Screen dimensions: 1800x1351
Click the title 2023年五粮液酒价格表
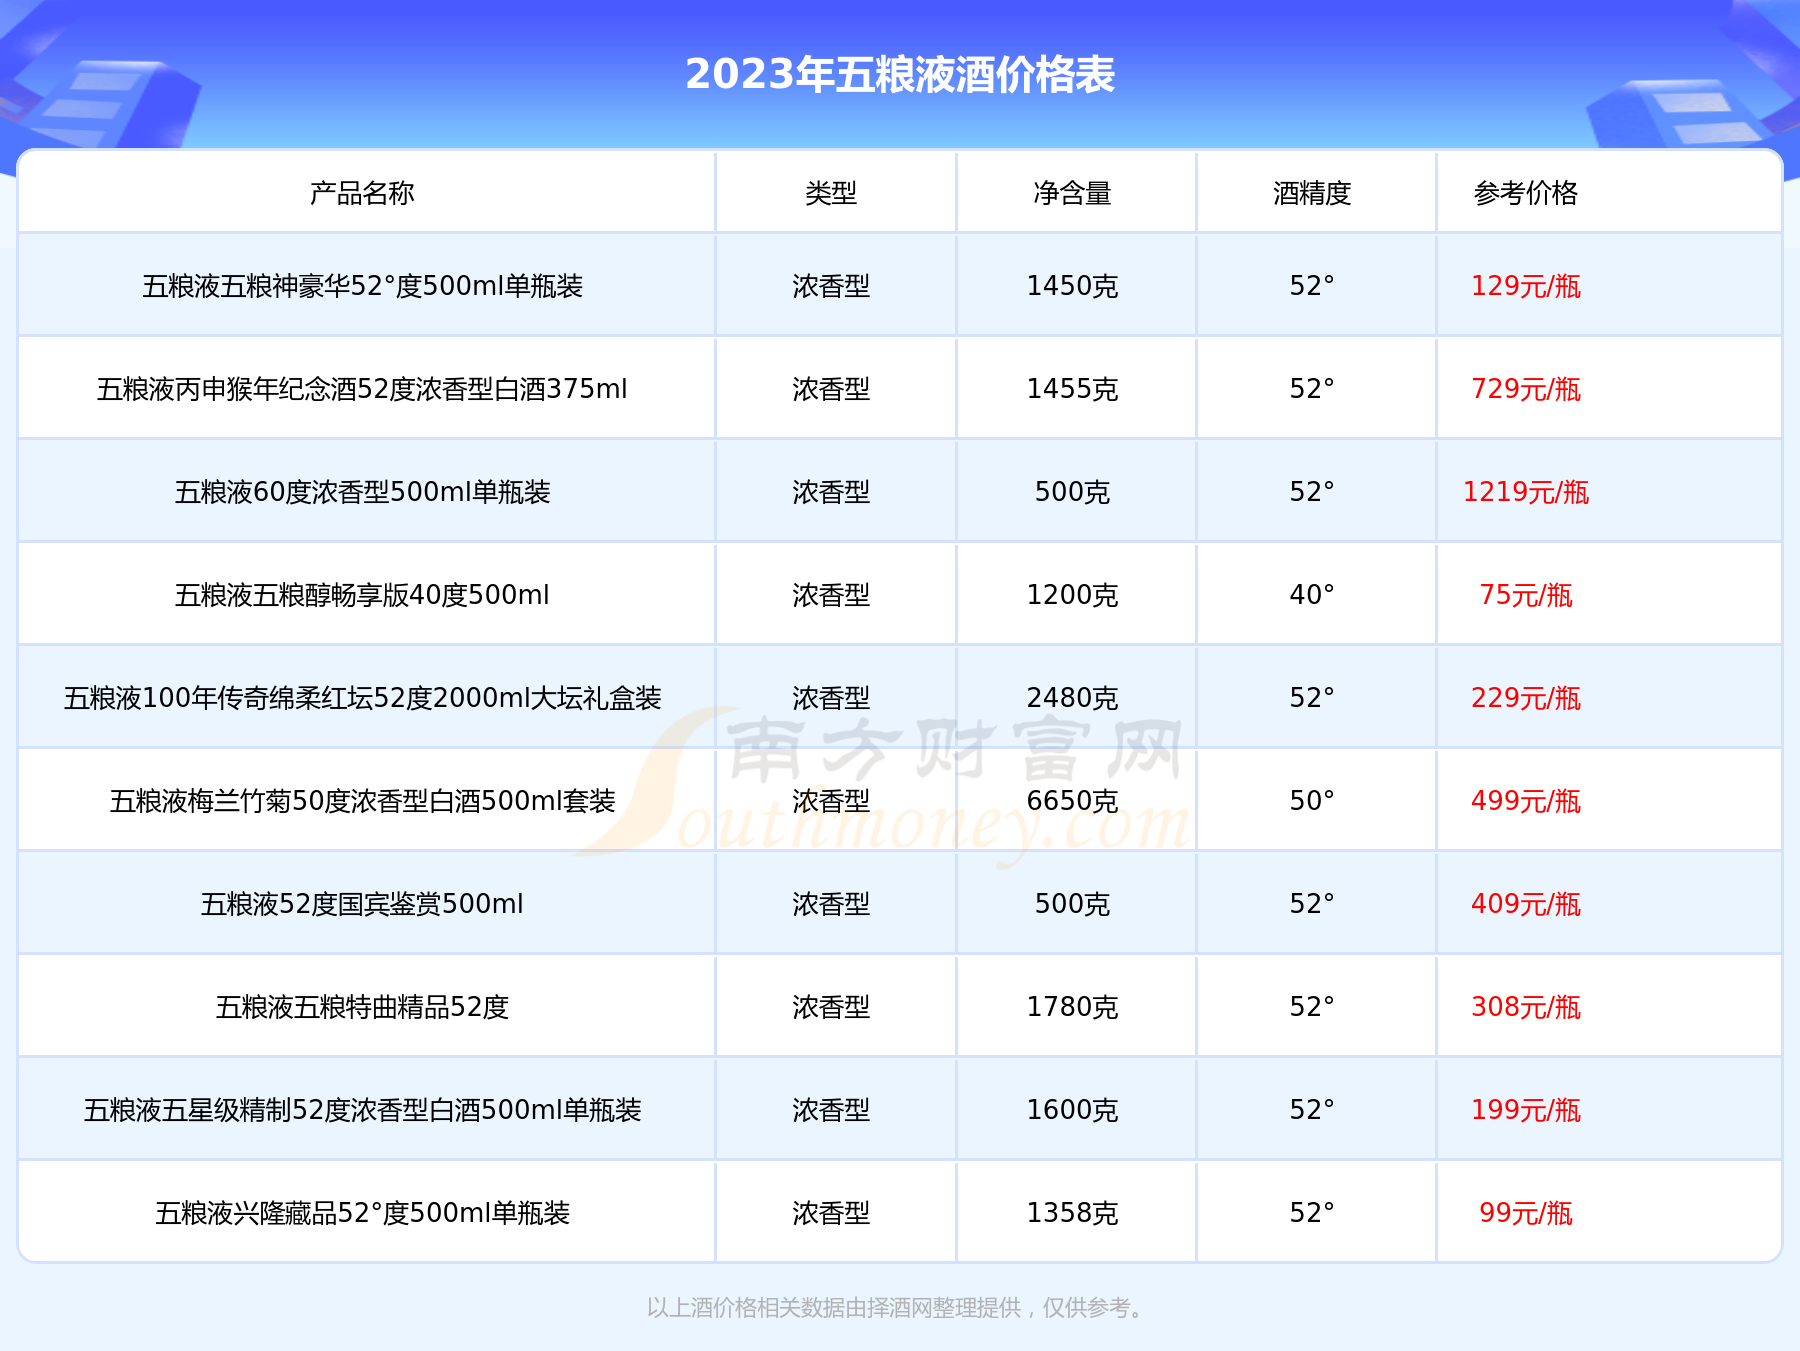(x=900, y=75)
